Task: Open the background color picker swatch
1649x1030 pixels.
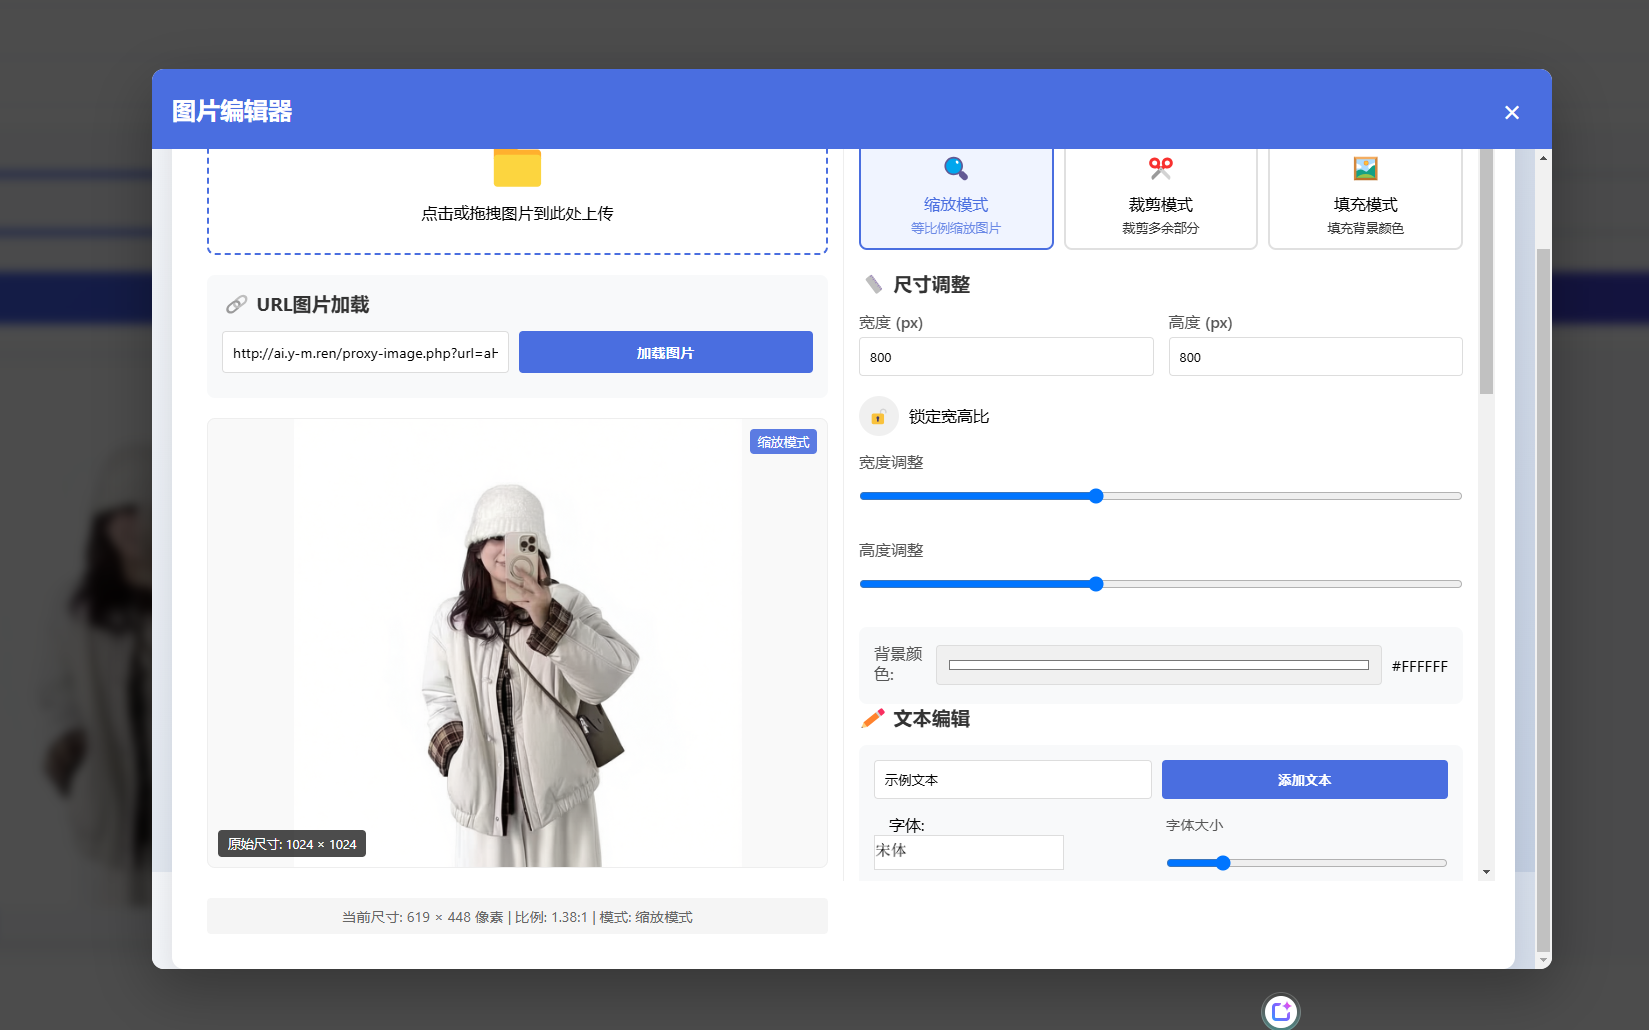Action: [x=1158, y=665]
